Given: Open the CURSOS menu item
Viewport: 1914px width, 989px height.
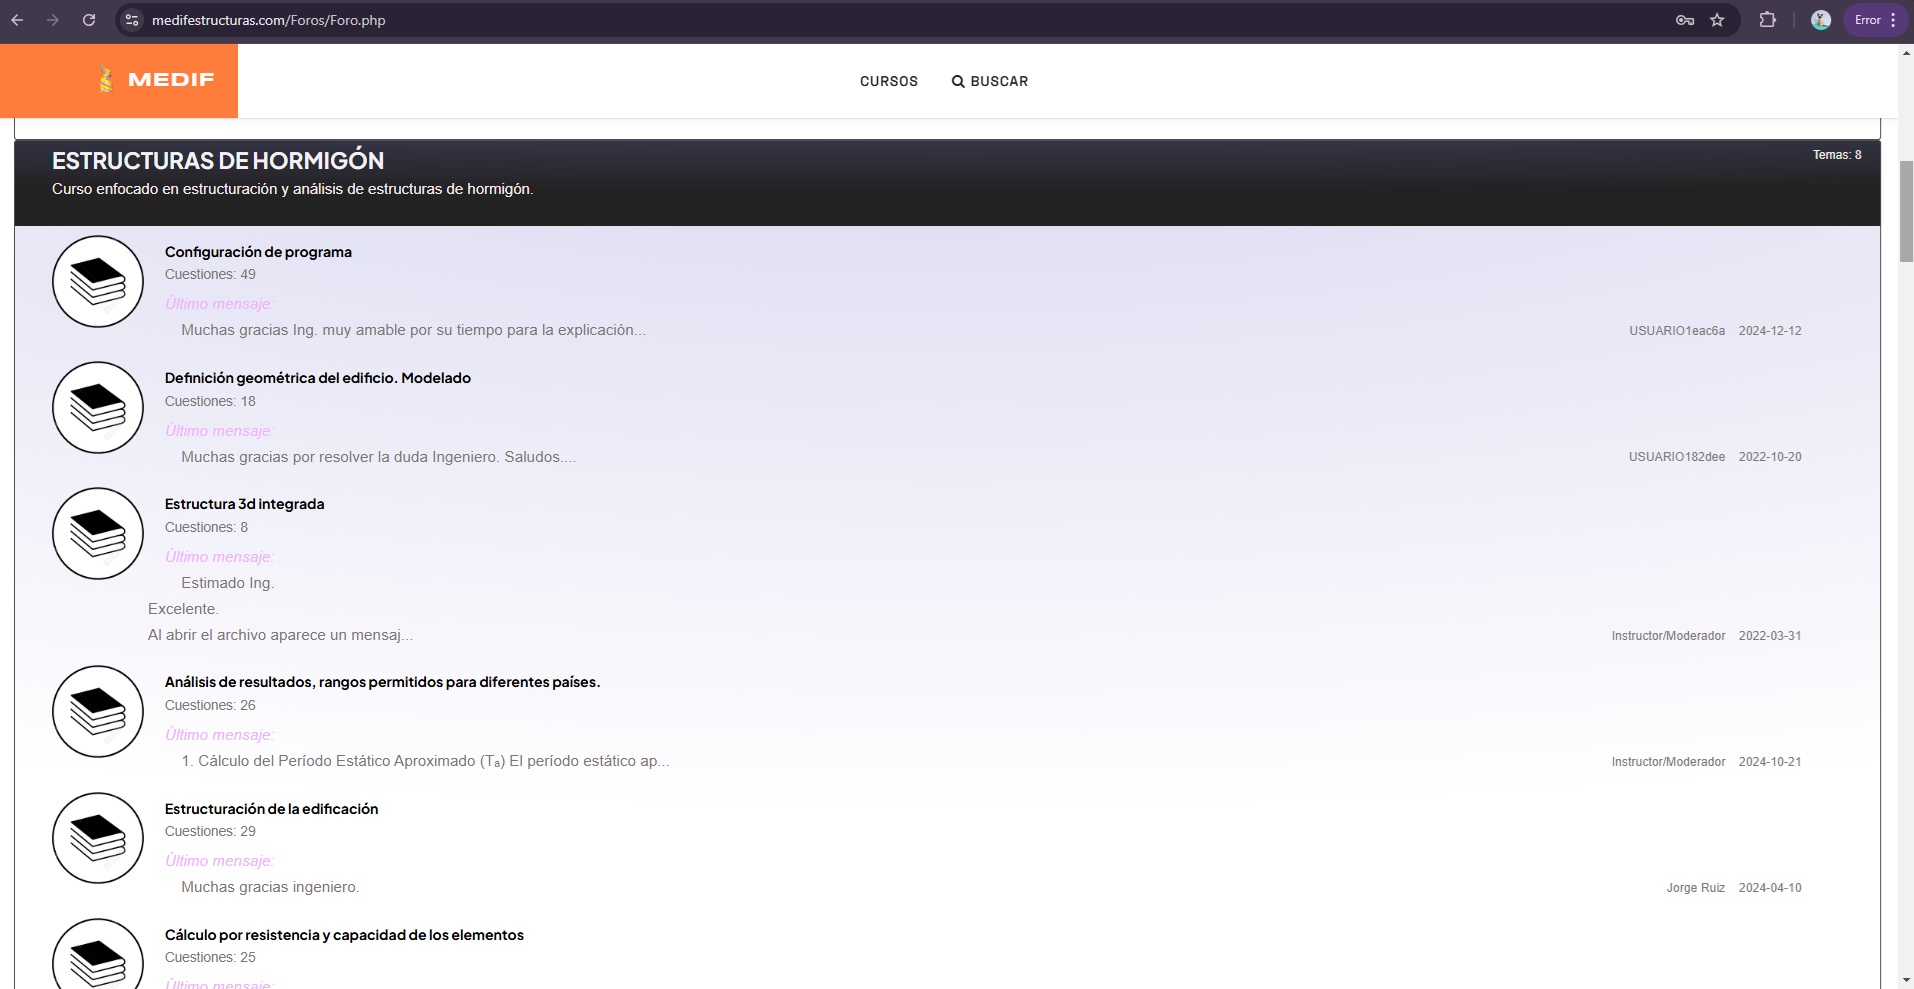Looking at the screenshot, I should click(888, 81).
